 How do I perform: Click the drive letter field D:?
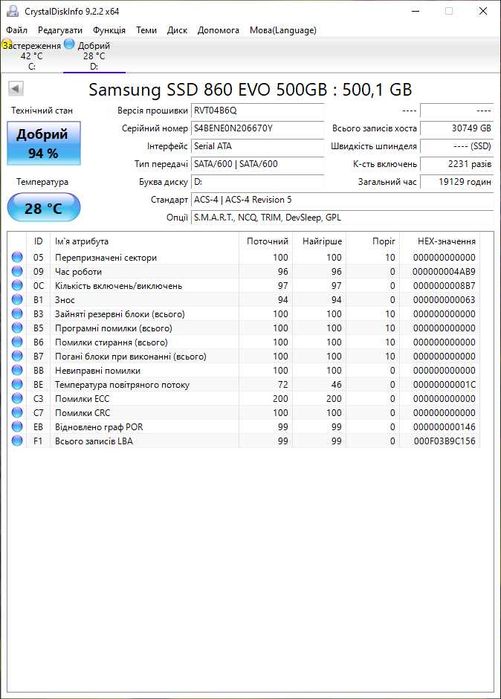click(x=257, y=182)
